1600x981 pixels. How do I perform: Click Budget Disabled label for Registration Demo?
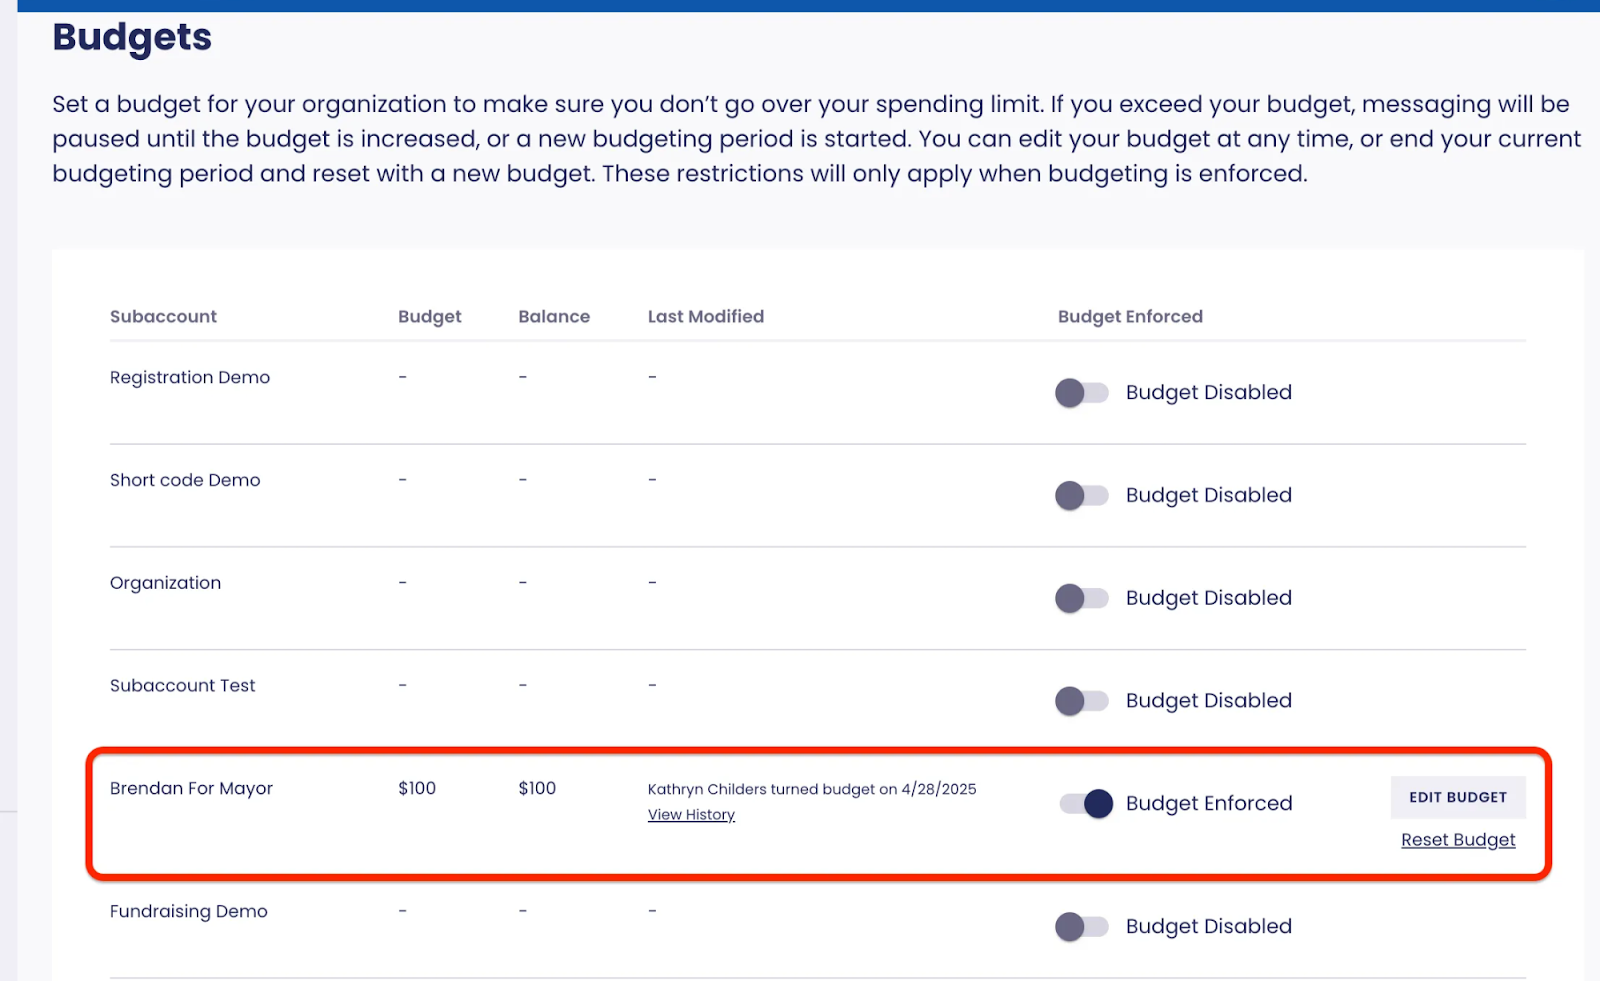1209,392
